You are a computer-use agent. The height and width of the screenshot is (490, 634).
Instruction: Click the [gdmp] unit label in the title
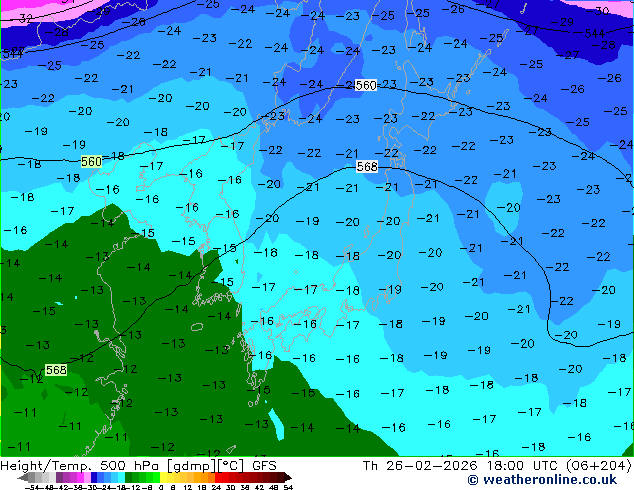click(x=192, y=466)
